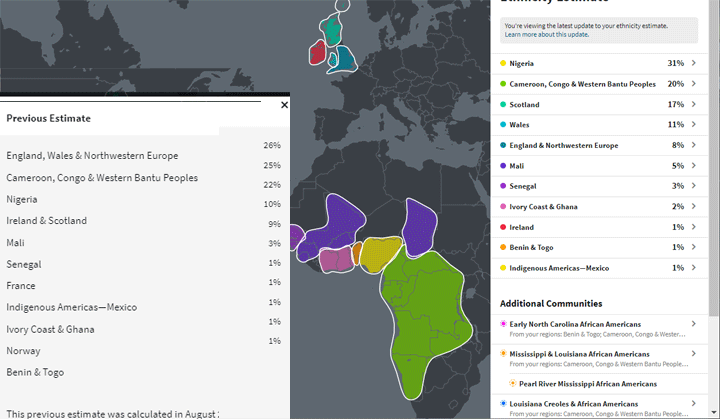Click the teal Scotland map region
This screenshot has width=720, height=419.
pos(331,29)
